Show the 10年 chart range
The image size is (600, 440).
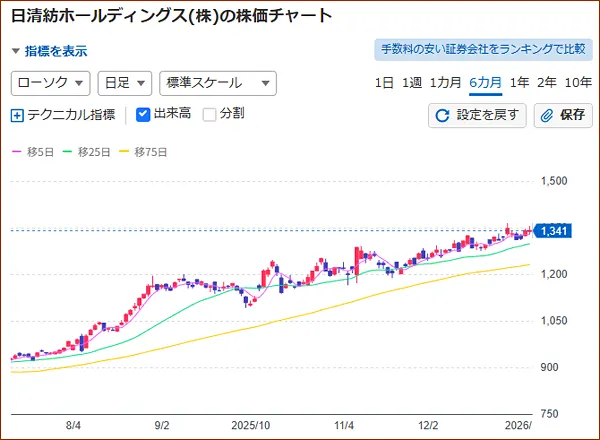pyautogui.click(x=578, y=83)
